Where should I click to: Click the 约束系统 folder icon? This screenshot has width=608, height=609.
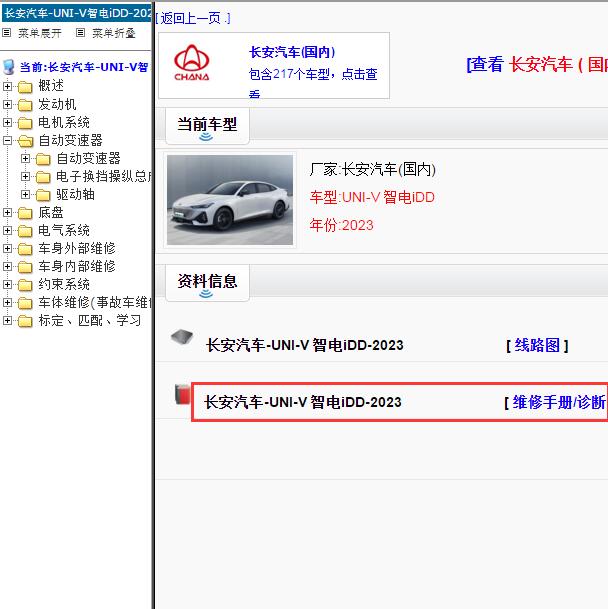[25, 285]
